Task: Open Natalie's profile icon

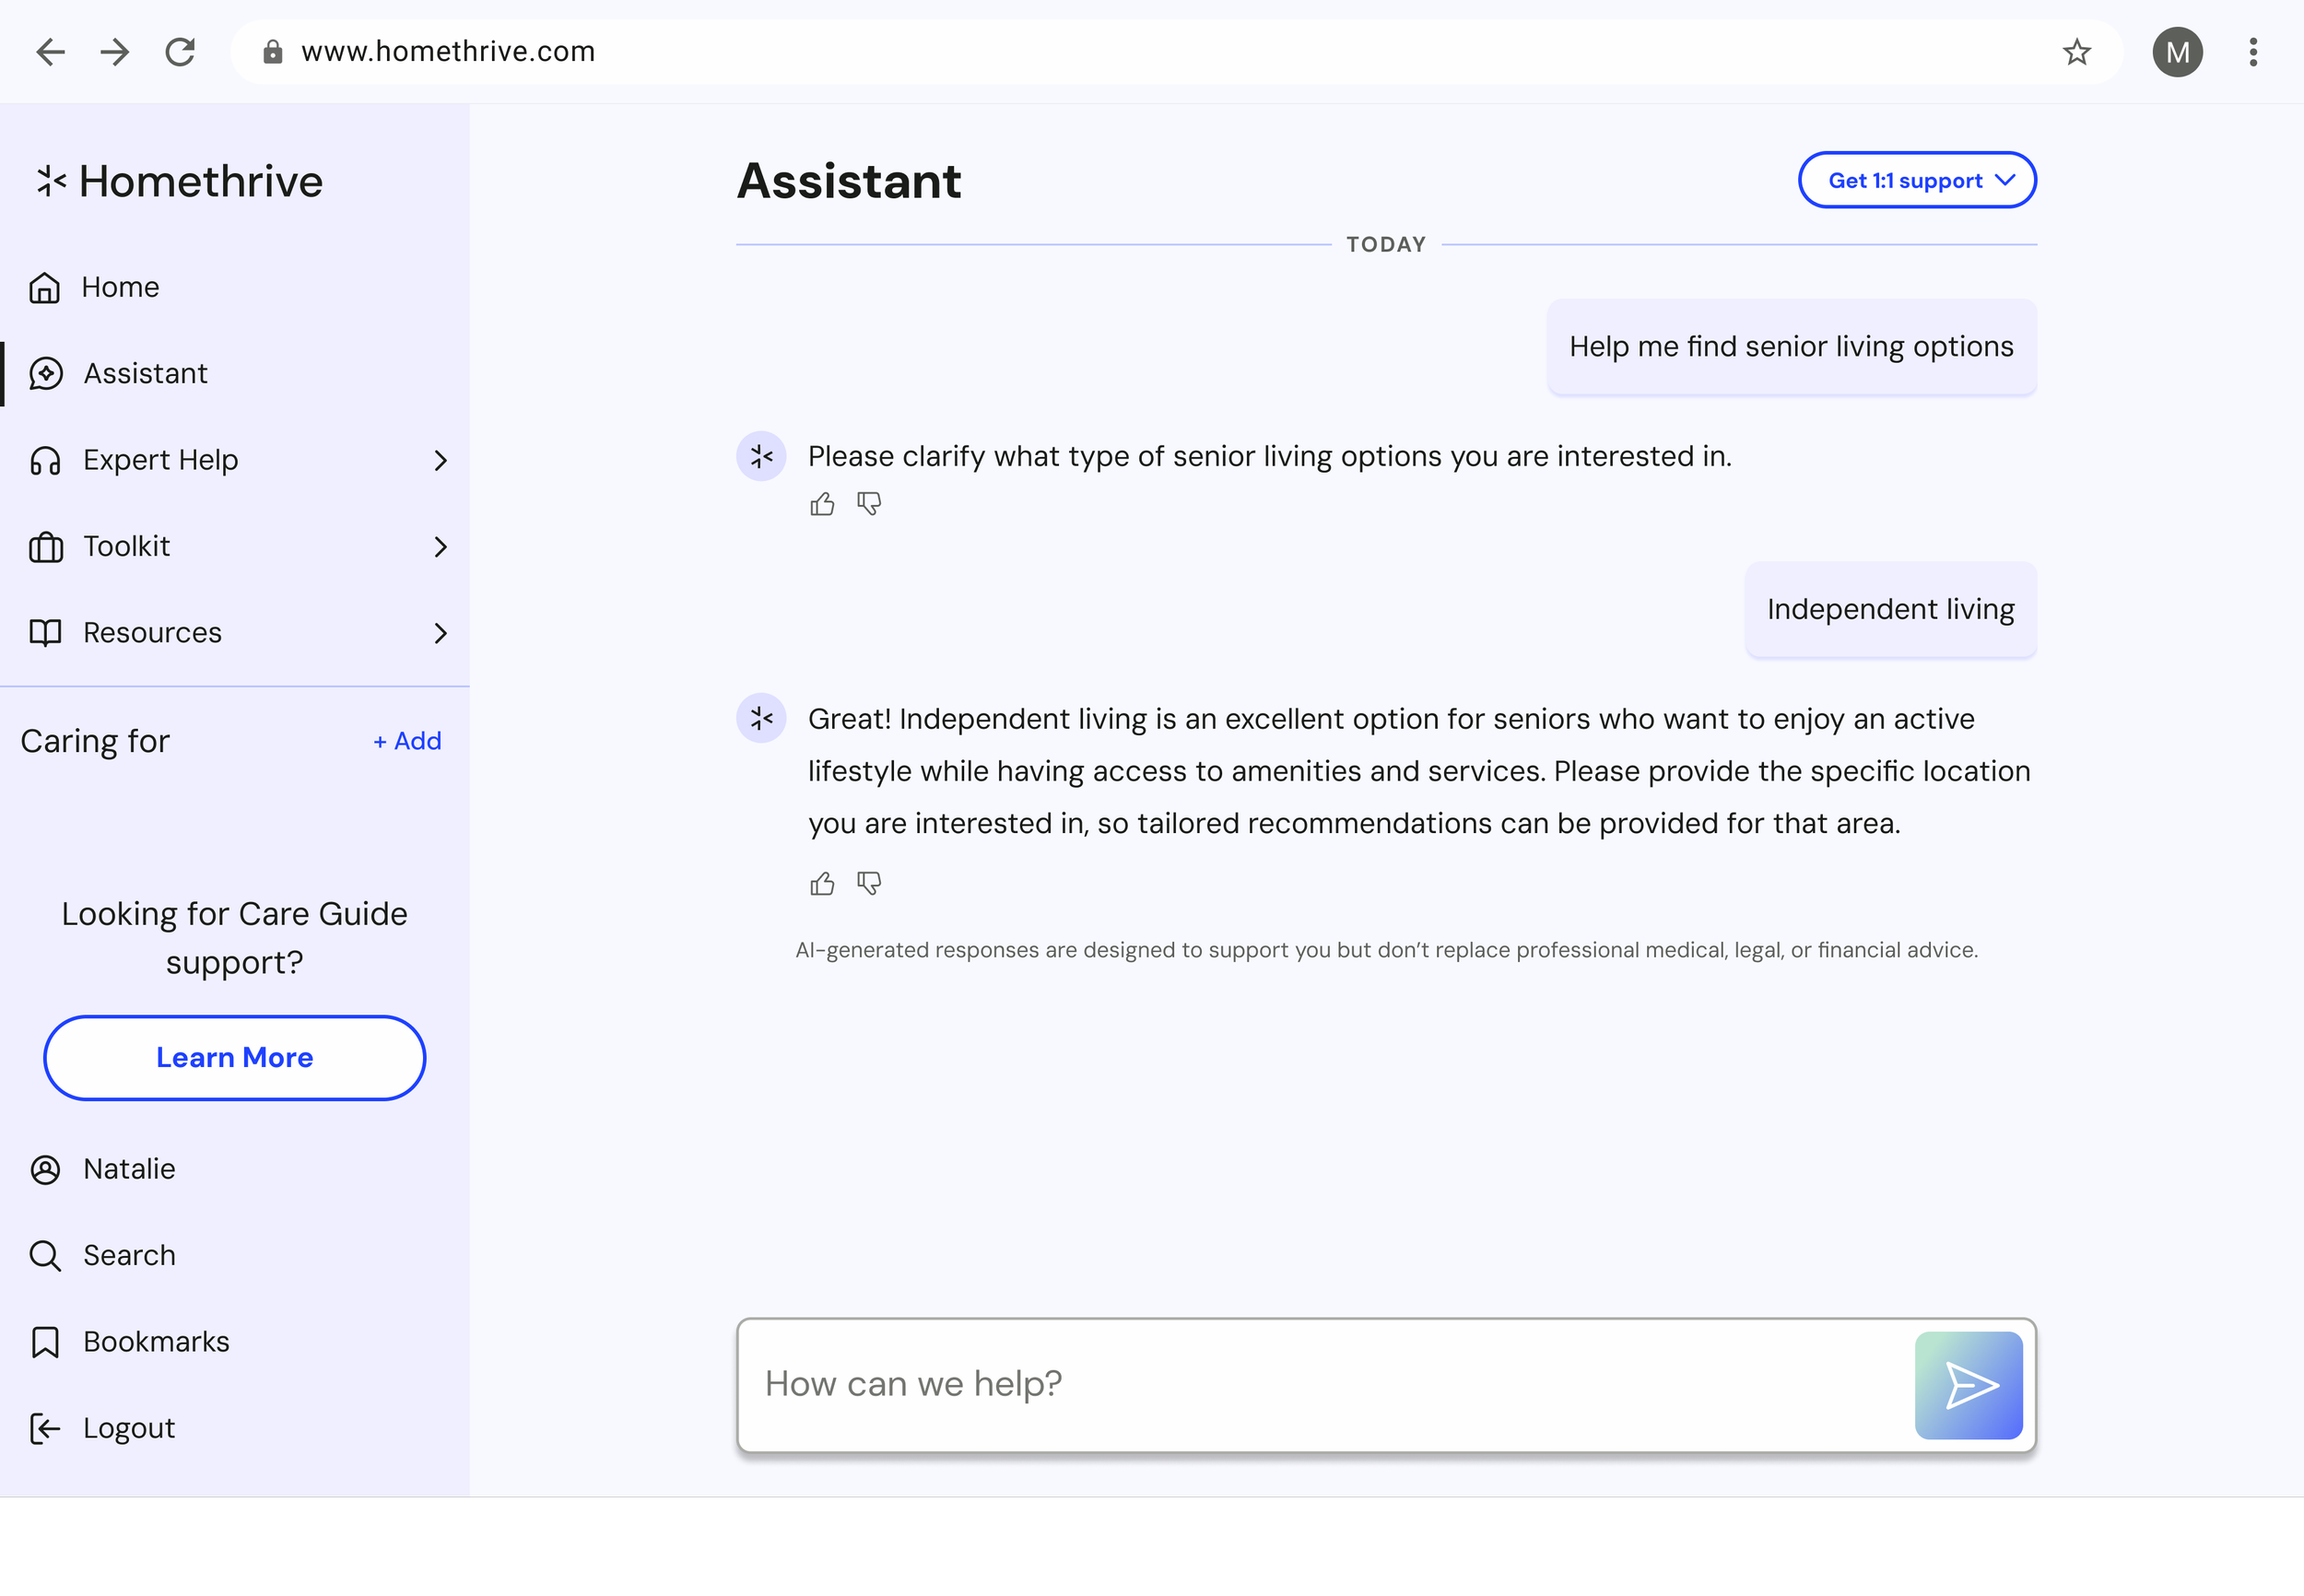Action: click(45, 1169)
